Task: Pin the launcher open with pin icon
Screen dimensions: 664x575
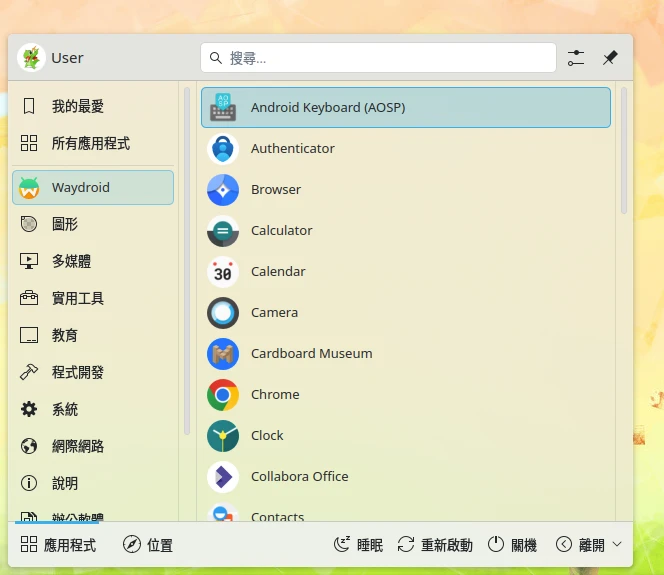Action: click(x=610, y=58)
